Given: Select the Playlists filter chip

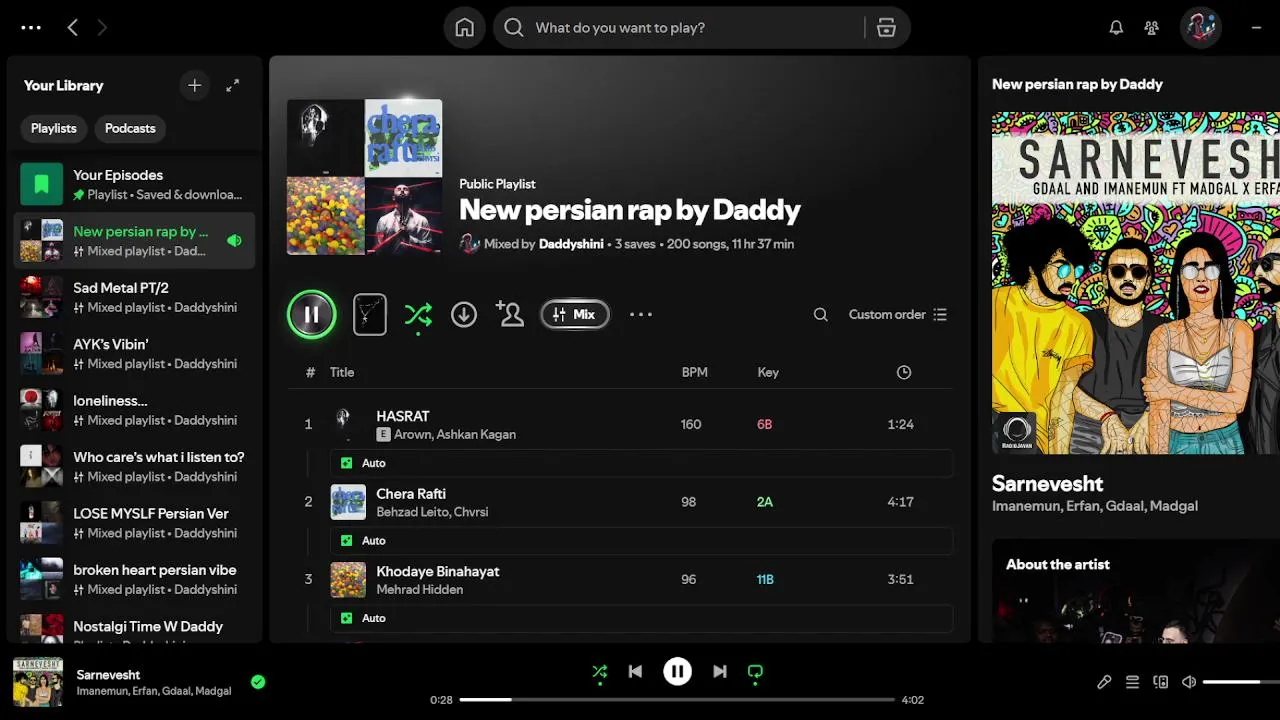Looking at the screenshot, I should (x=54, y=128).
